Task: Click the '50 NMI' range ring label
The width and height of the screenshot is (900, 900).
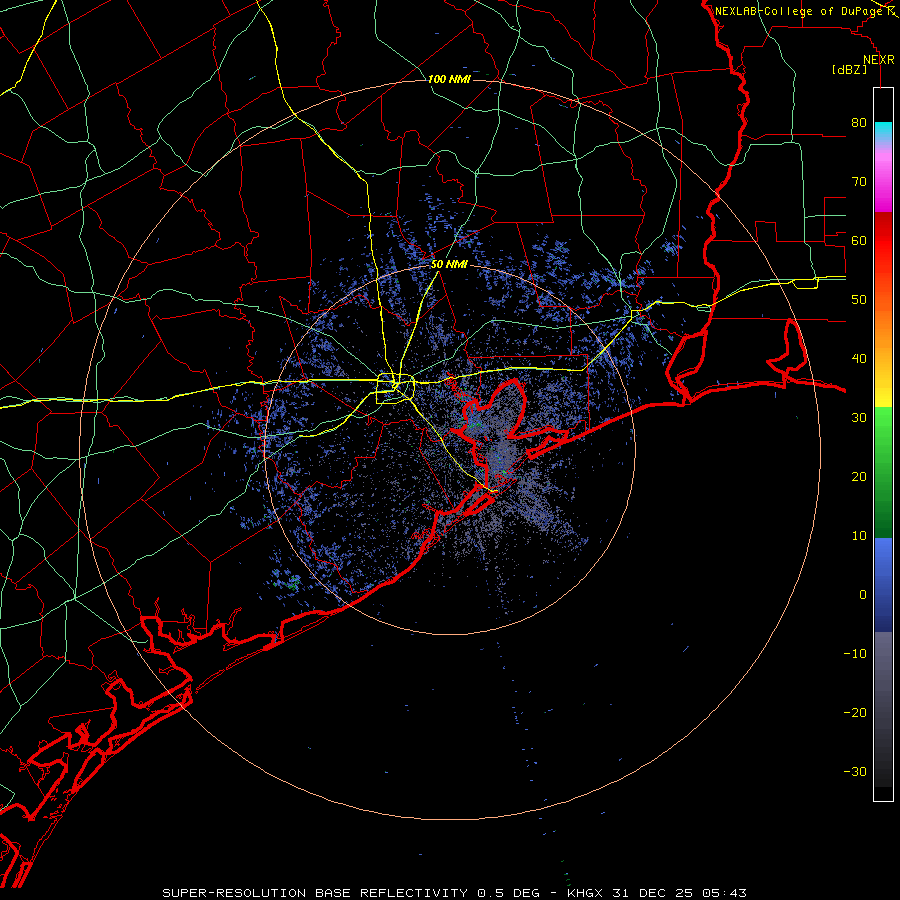Action: tap(449, 265)
